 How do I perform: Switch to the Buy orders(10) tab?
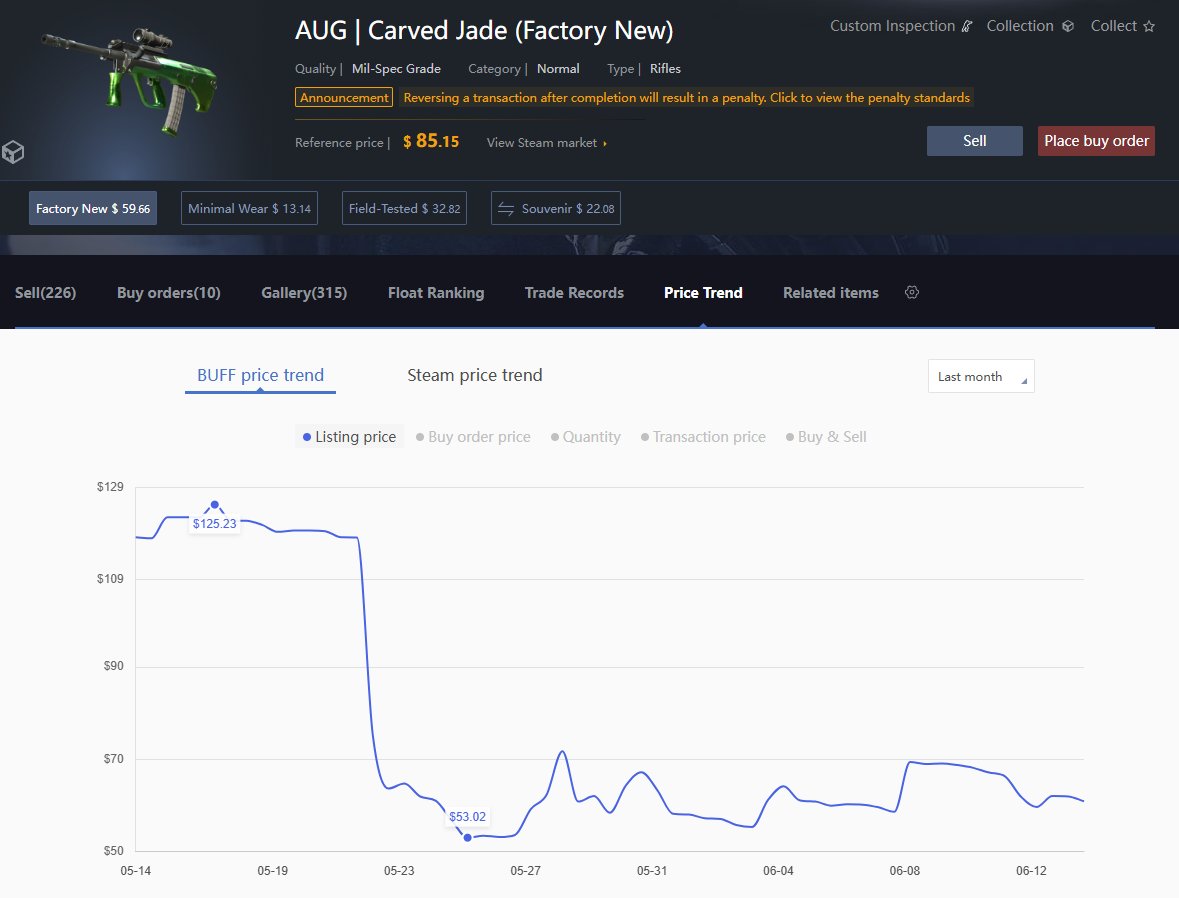pyautogui.click(x=168, y=293)
